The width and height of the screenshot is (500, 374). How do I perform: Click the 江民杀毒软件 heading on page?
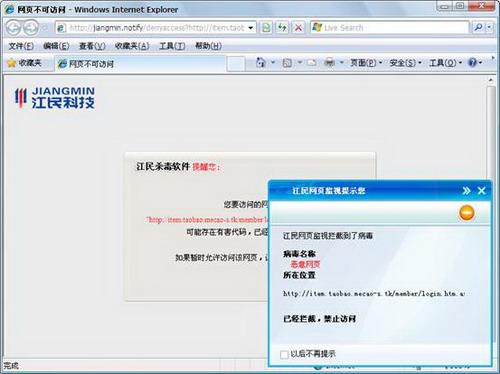[x=163, y=166]
